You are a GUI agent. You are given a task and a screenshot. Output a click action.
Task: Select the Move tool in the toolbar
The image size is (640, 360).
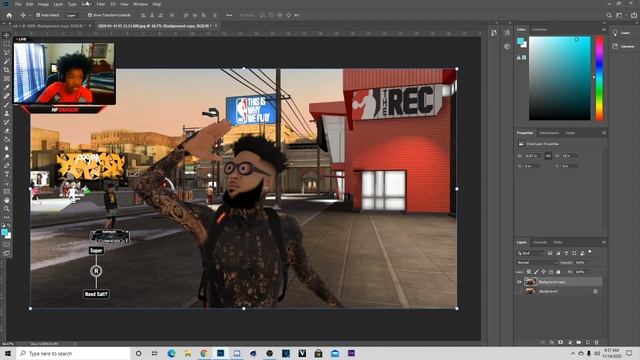point(7,36)
